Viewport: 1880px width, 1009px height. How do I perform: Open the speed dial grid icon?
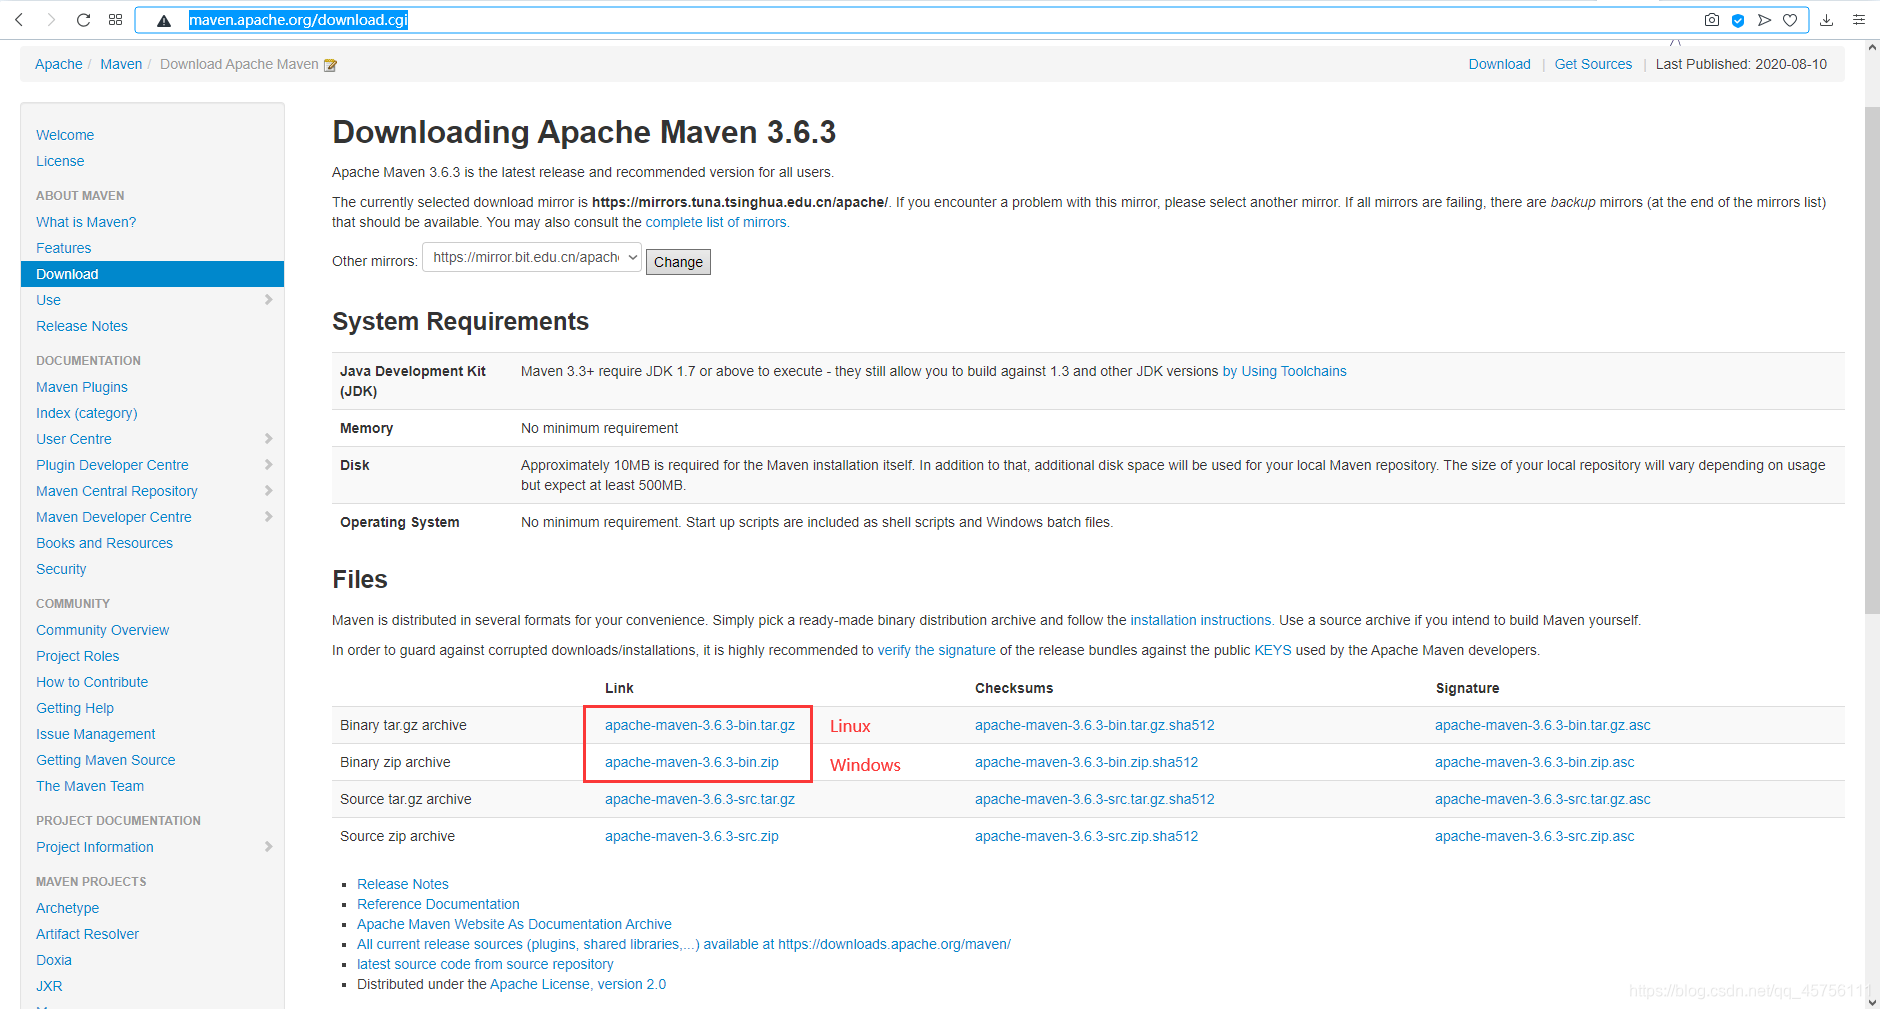pos(116,20)
